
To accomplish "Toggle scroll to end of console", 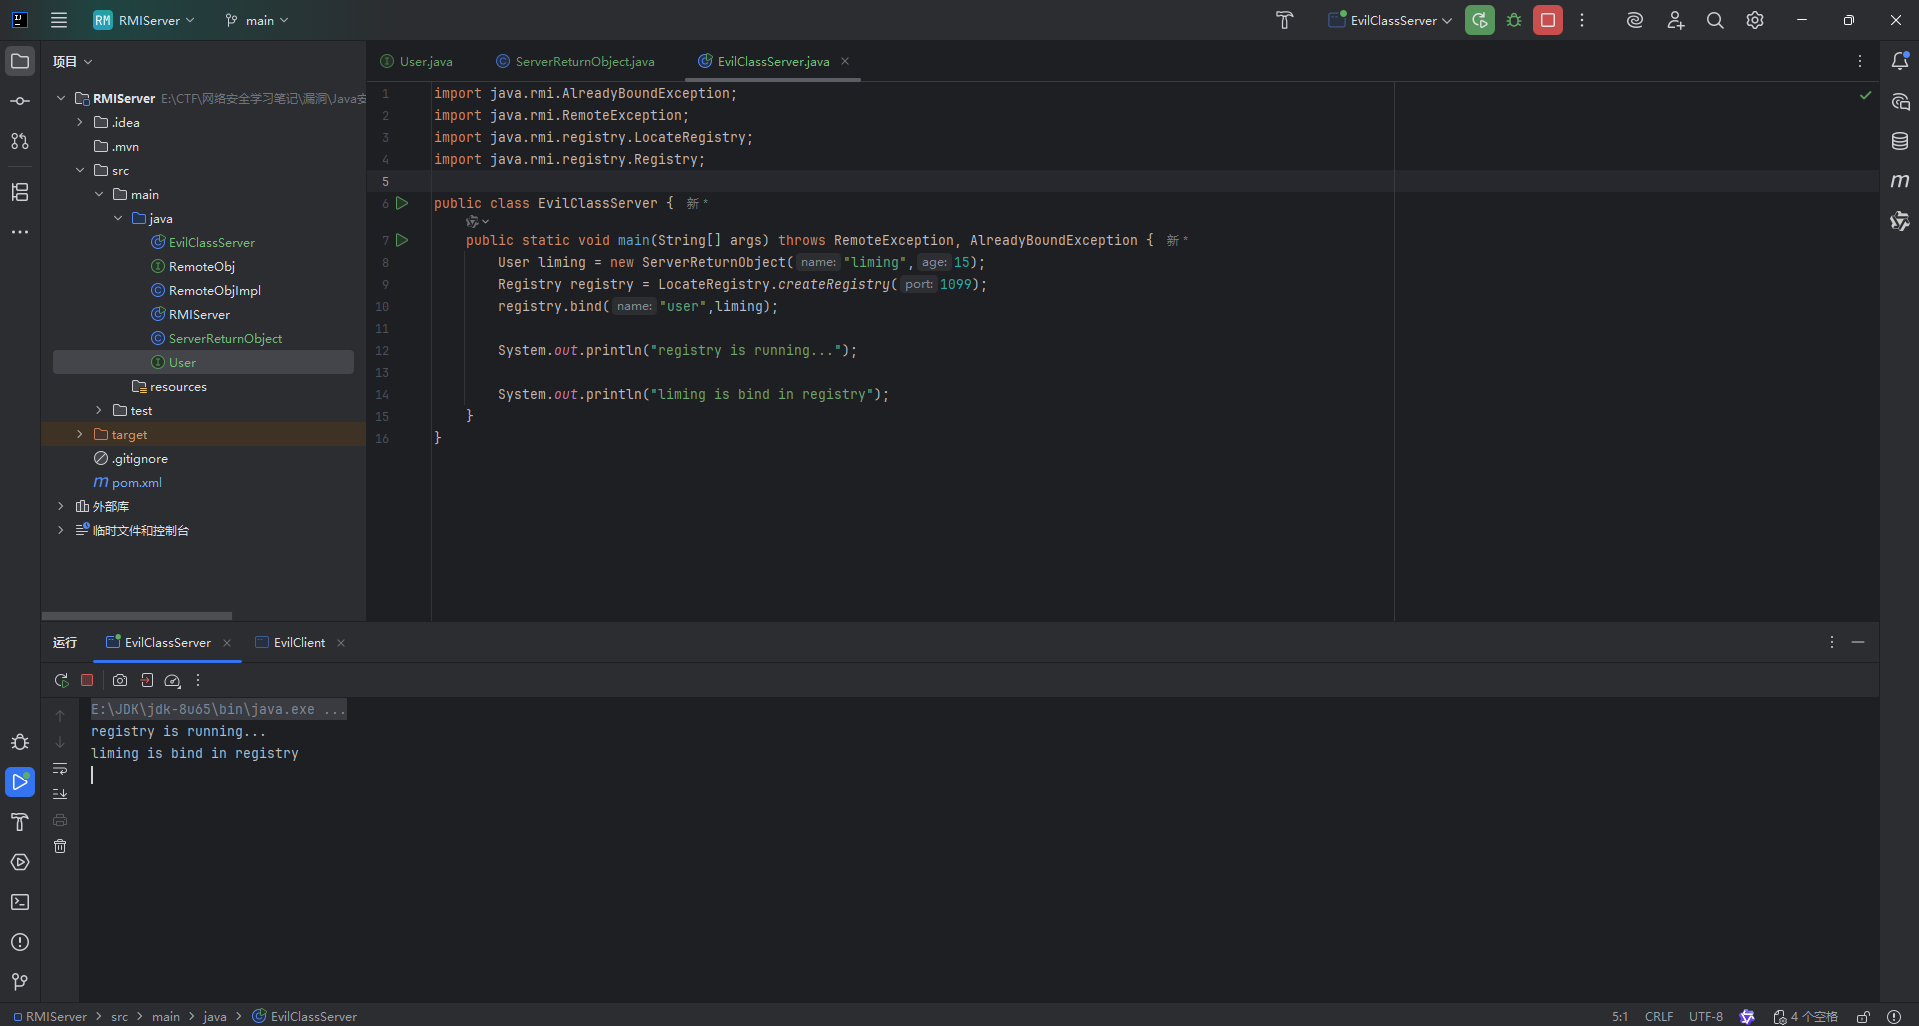I will click(x=60, y=794).
